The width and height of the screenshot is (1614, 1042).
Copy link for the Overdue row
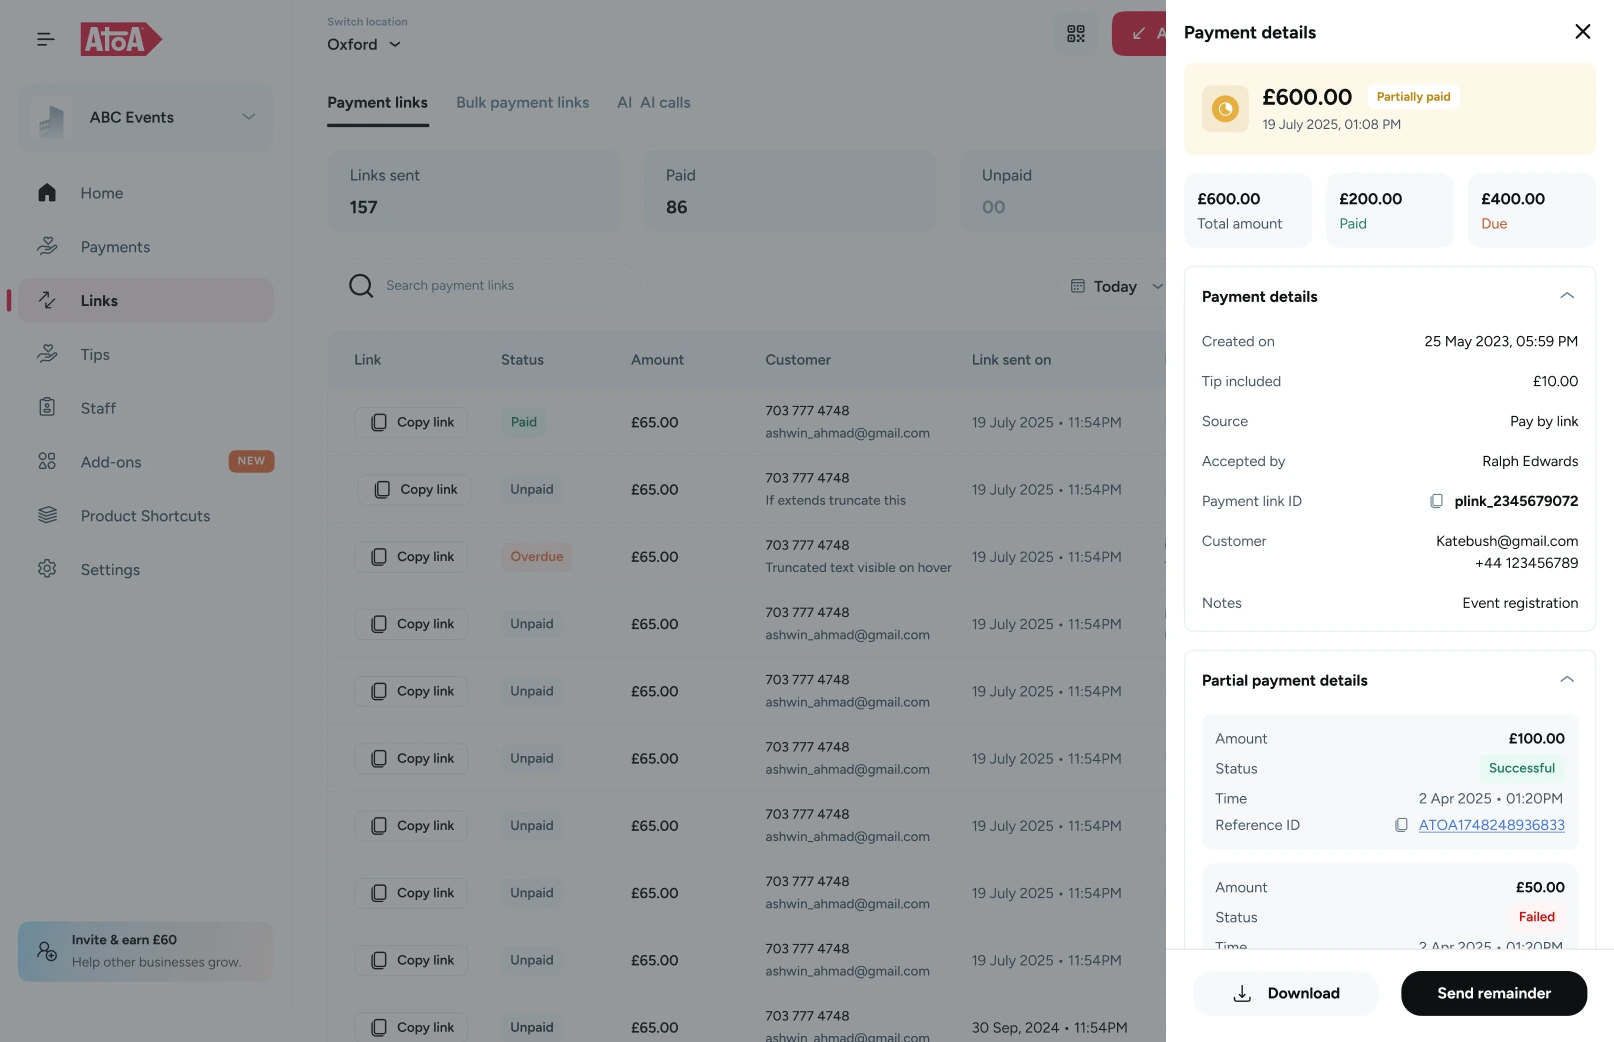click(x=411, y=556)
